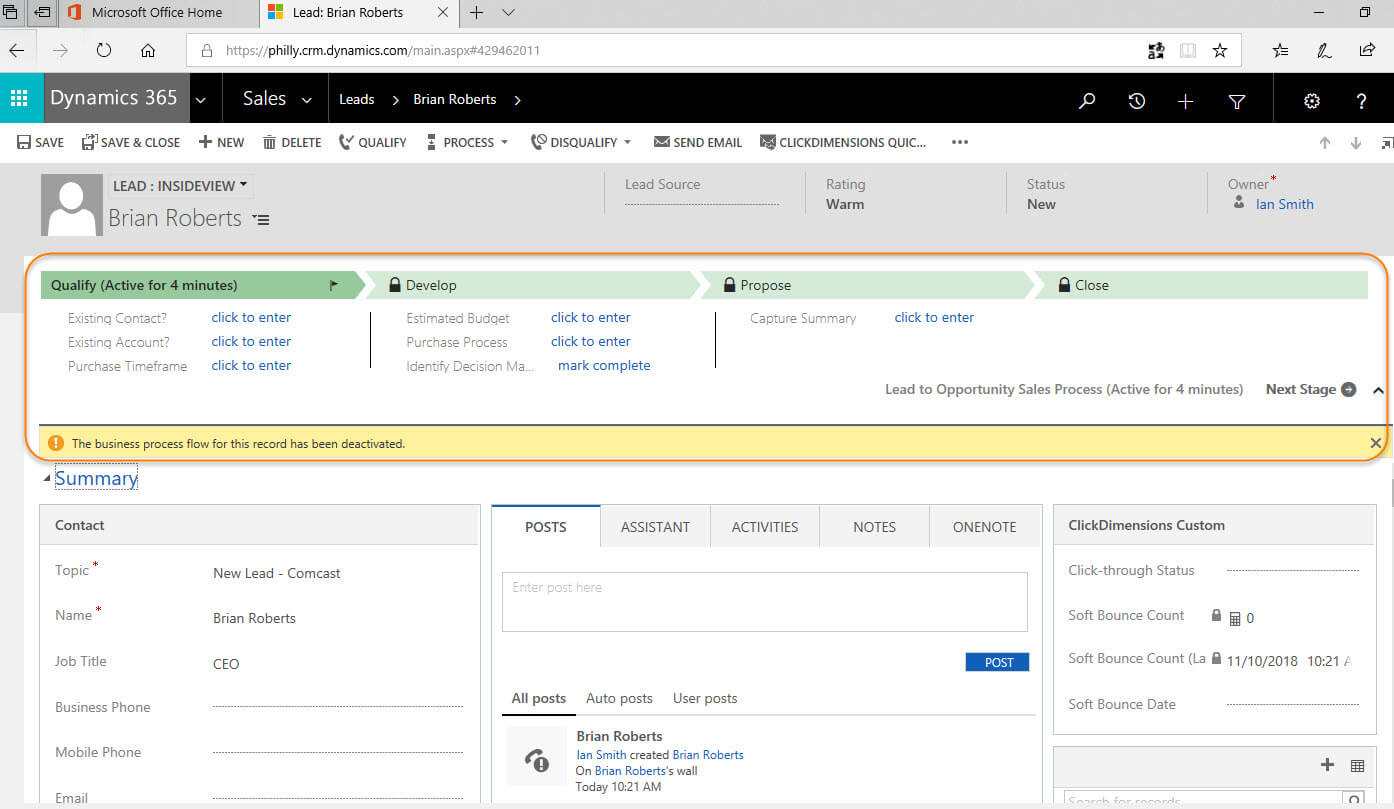Open the grid view icon beside the plus
This screenshot has width=1394, height=809.
tap(1357, 766)
